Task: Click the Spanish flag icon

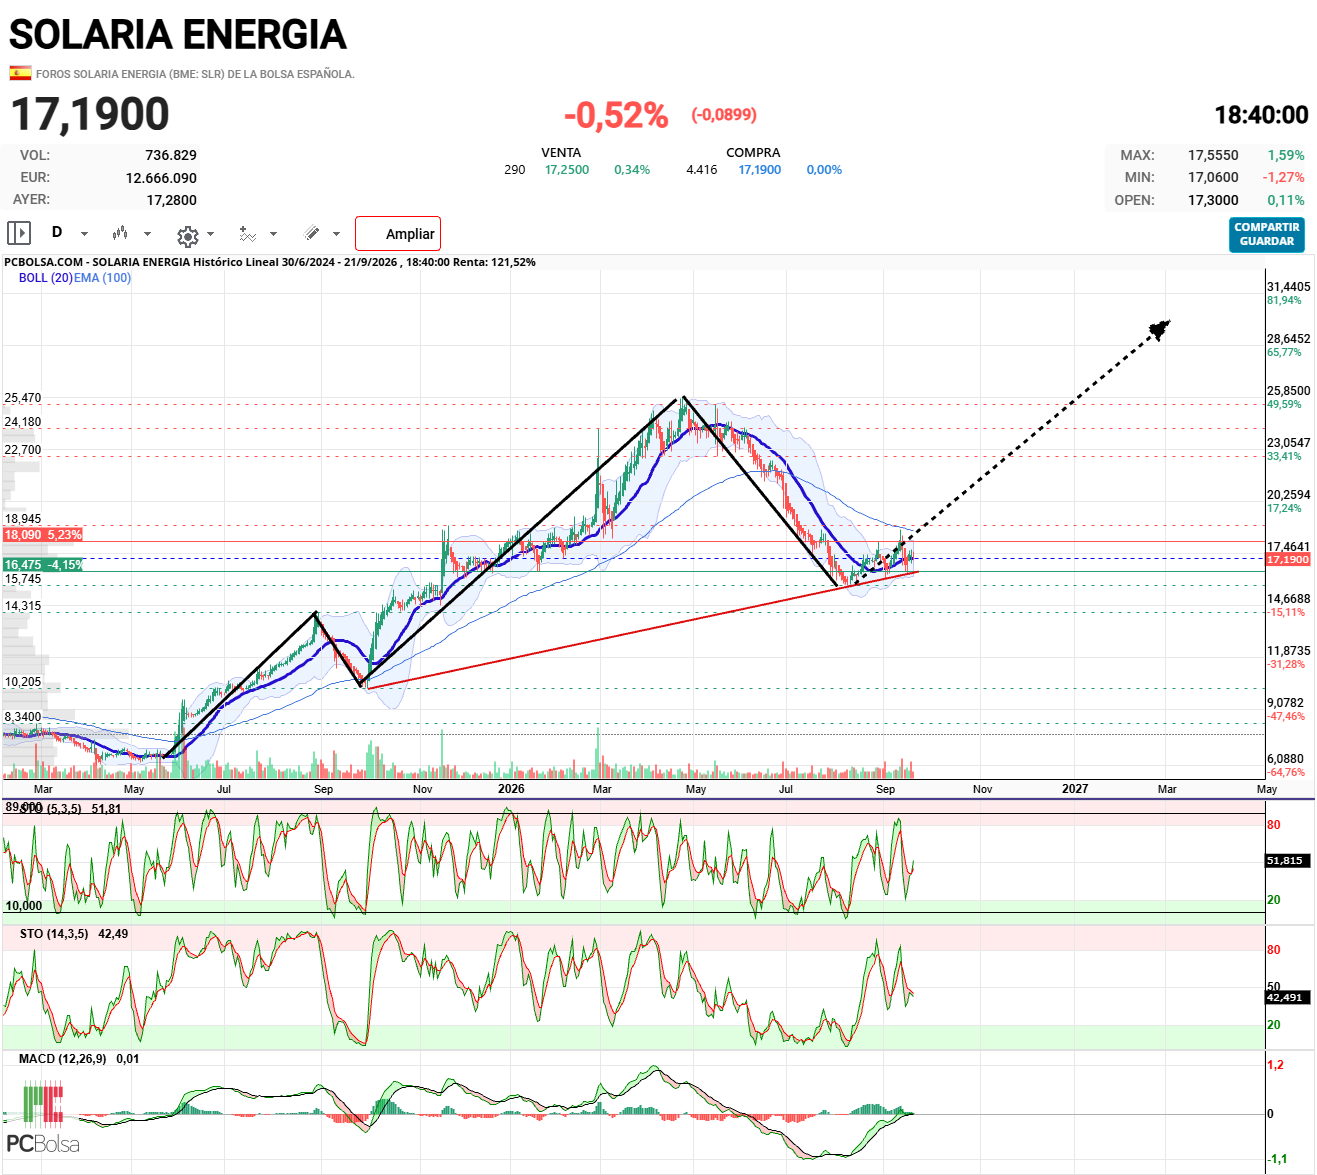Action: (x=20, y=73)
